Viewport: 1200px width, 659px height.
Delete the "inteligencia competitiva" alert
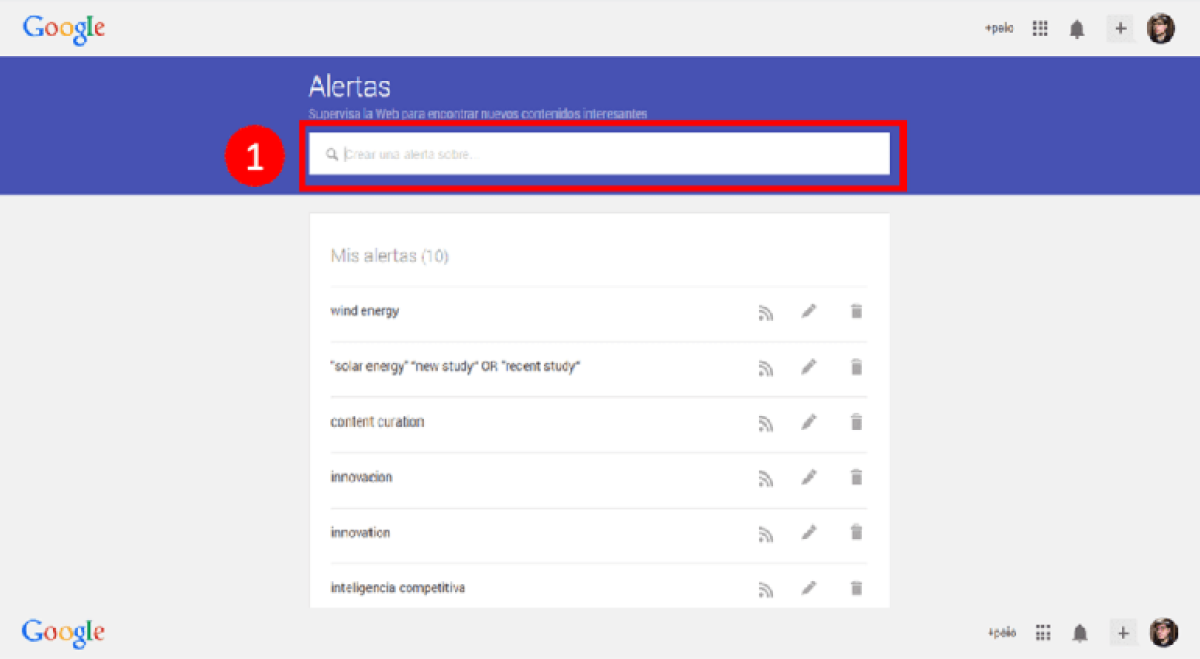[856, 588]
